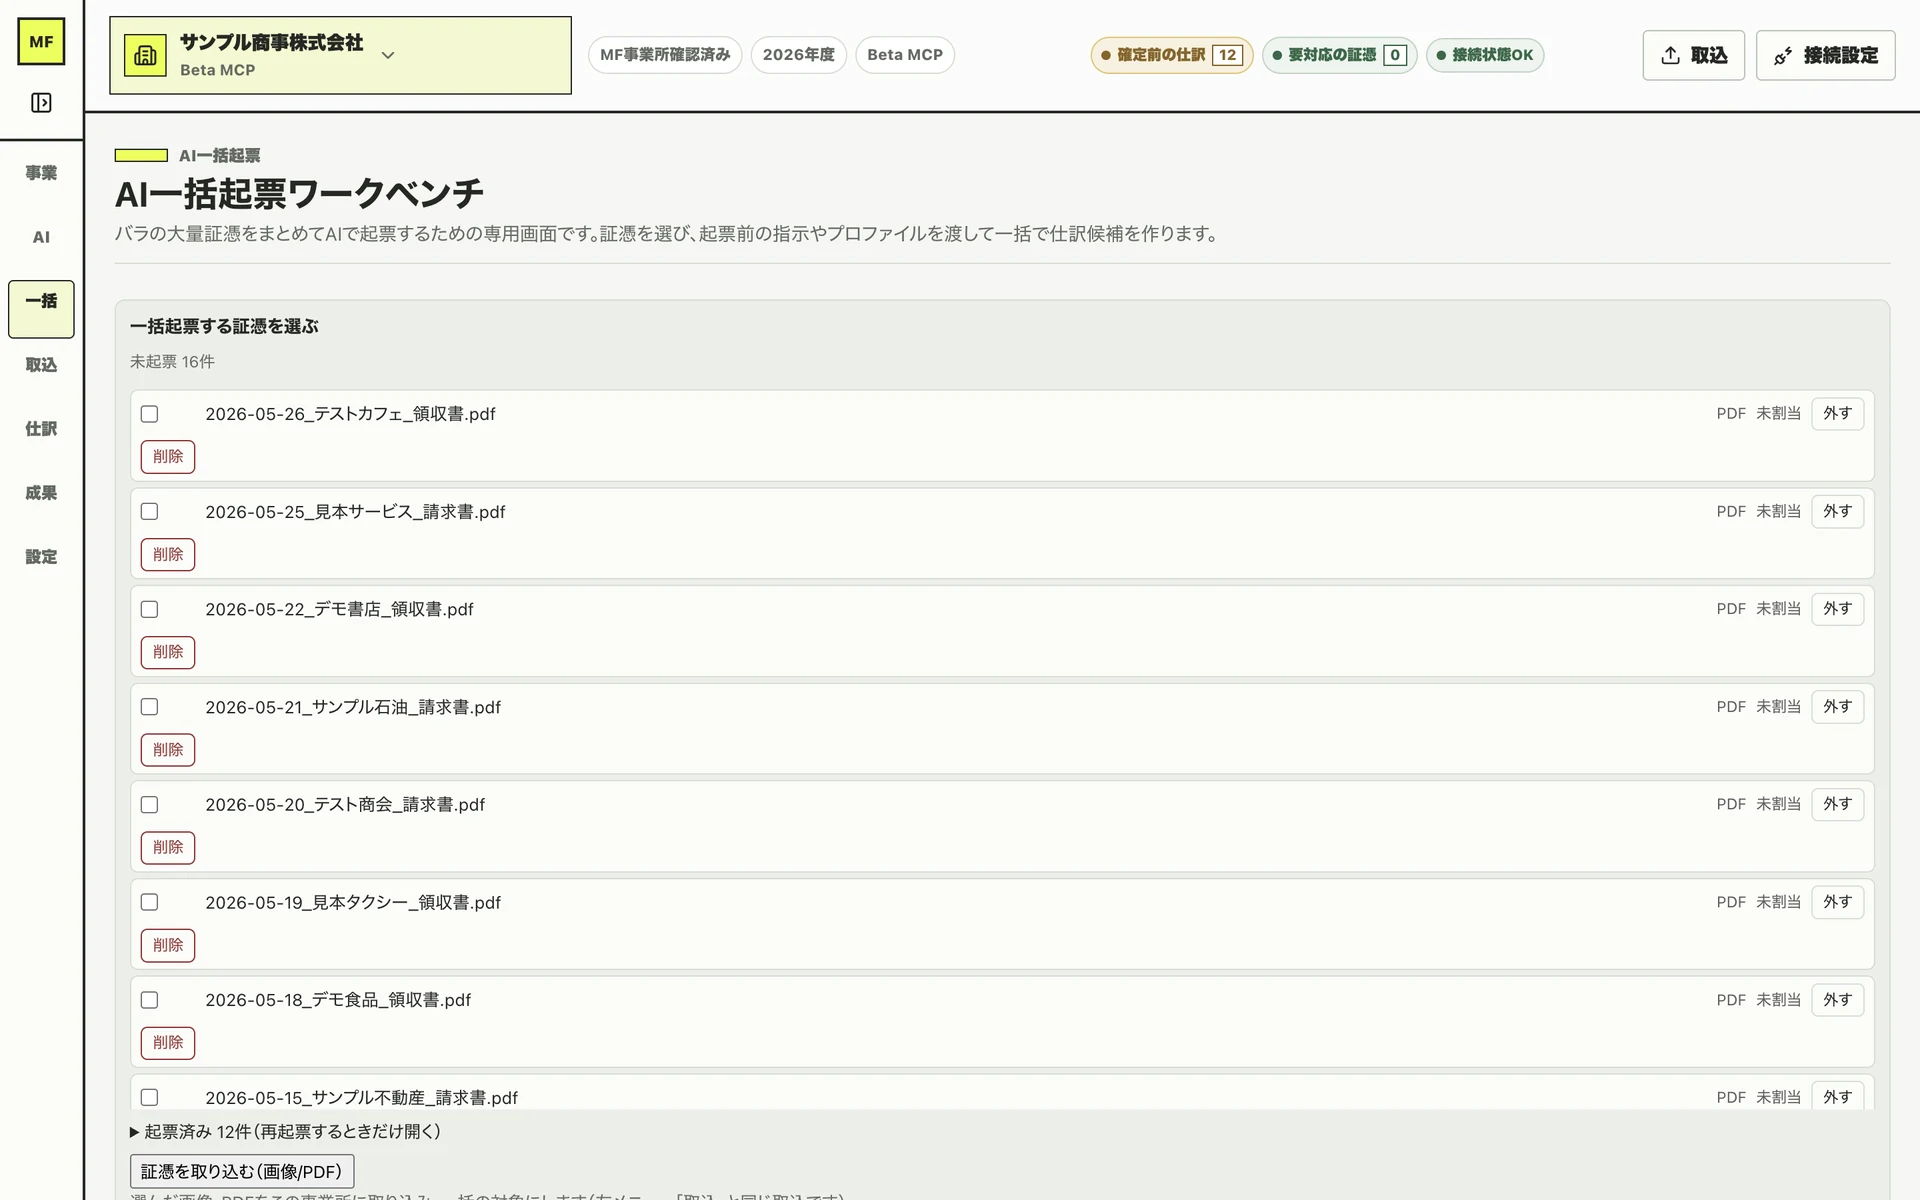
Task: Check the 見本サービス_請求書.pdf checkbox
Action: tap(149, 511)
